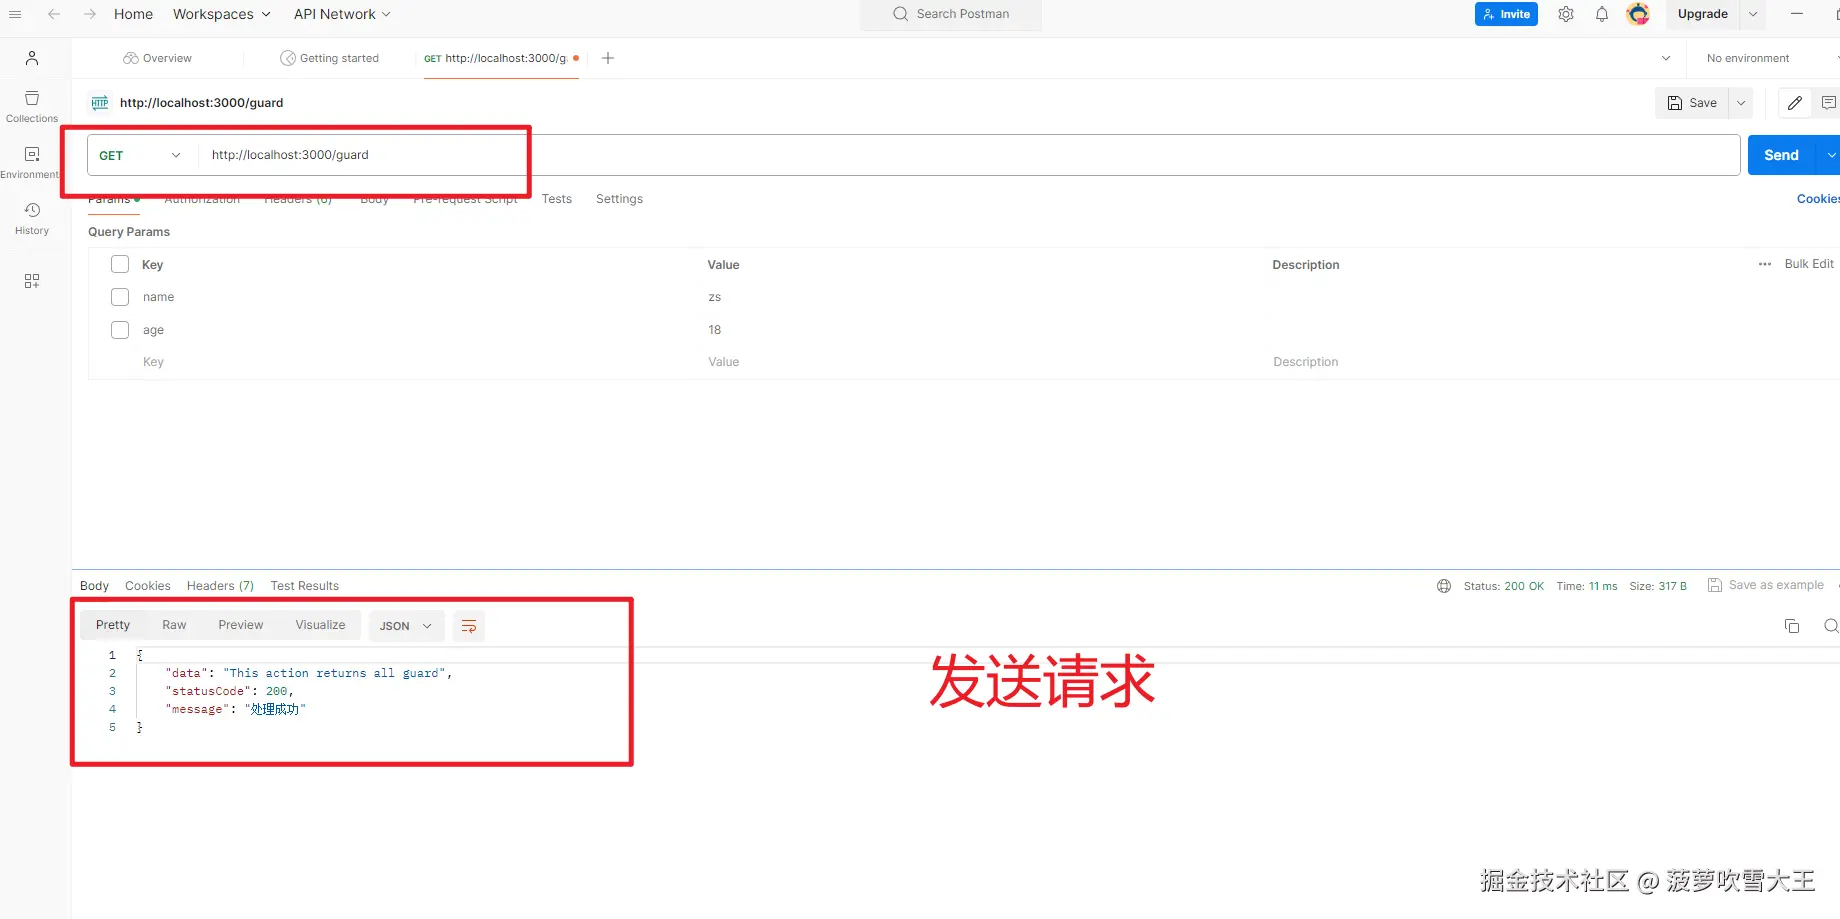Open Postman settings gear
The image size is (1840, 919).
[1565, 14]
